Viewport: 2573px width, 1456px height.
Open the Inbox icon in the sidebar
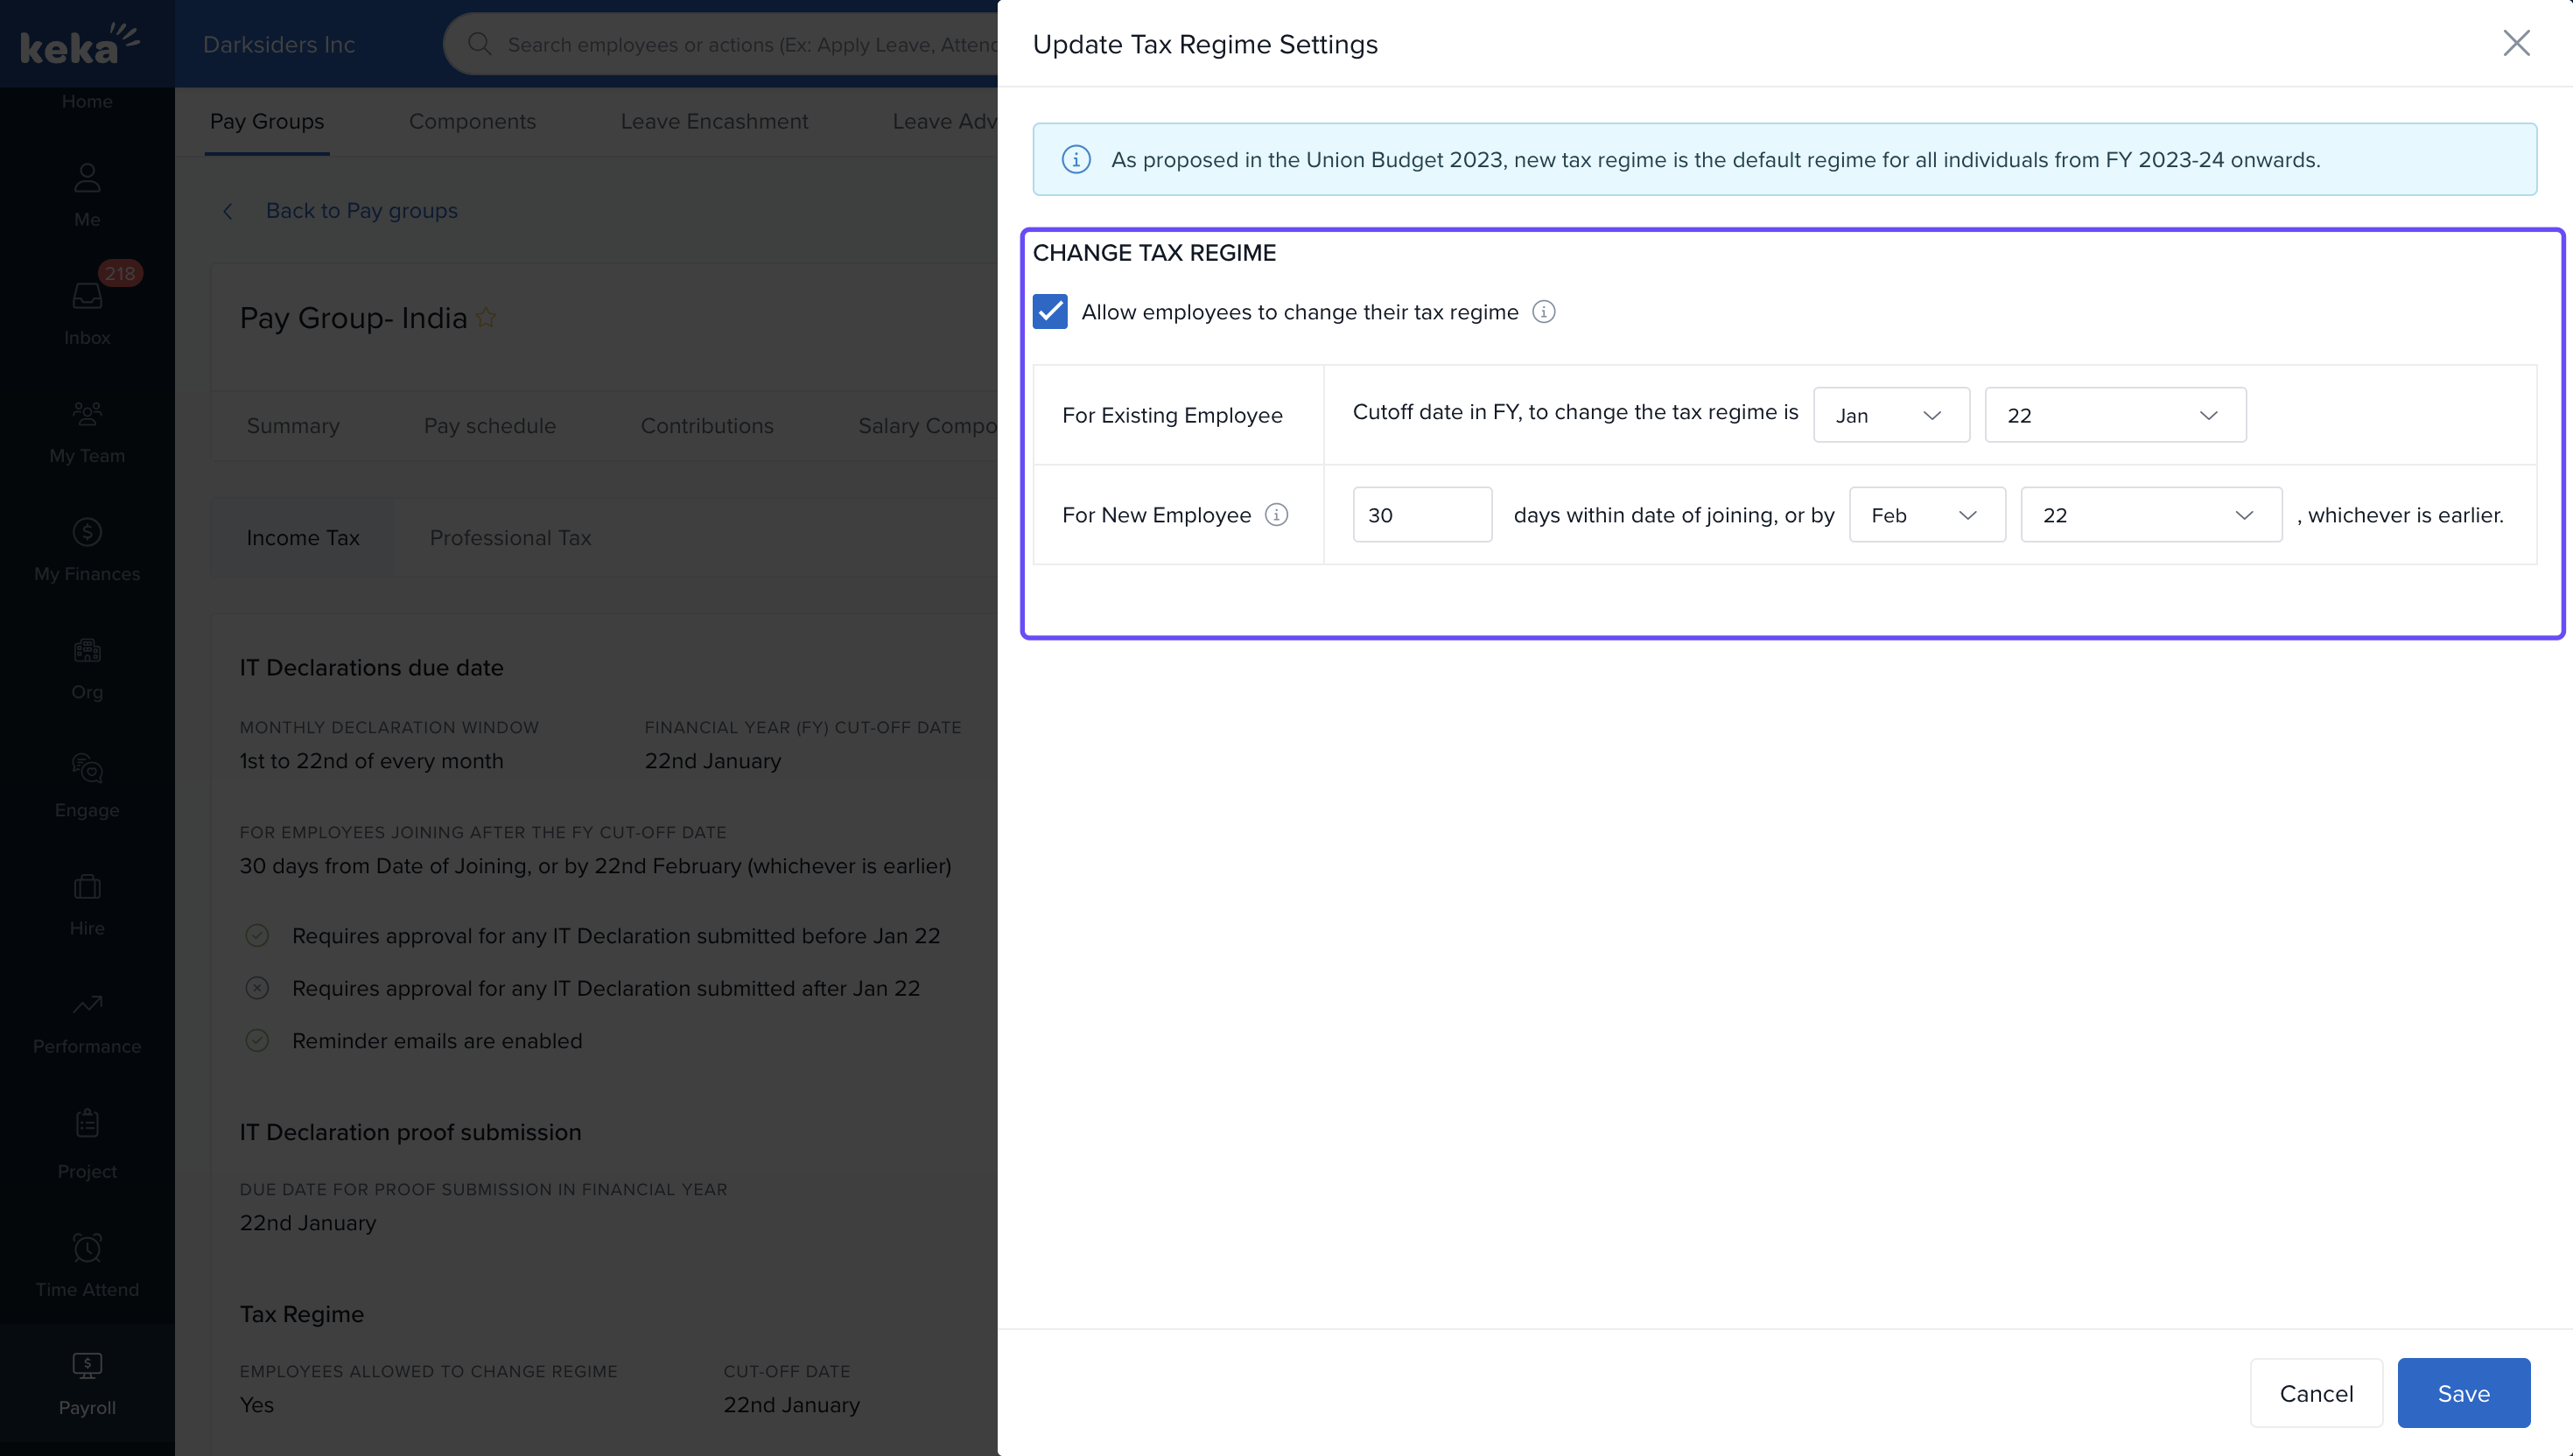(87, 297)
